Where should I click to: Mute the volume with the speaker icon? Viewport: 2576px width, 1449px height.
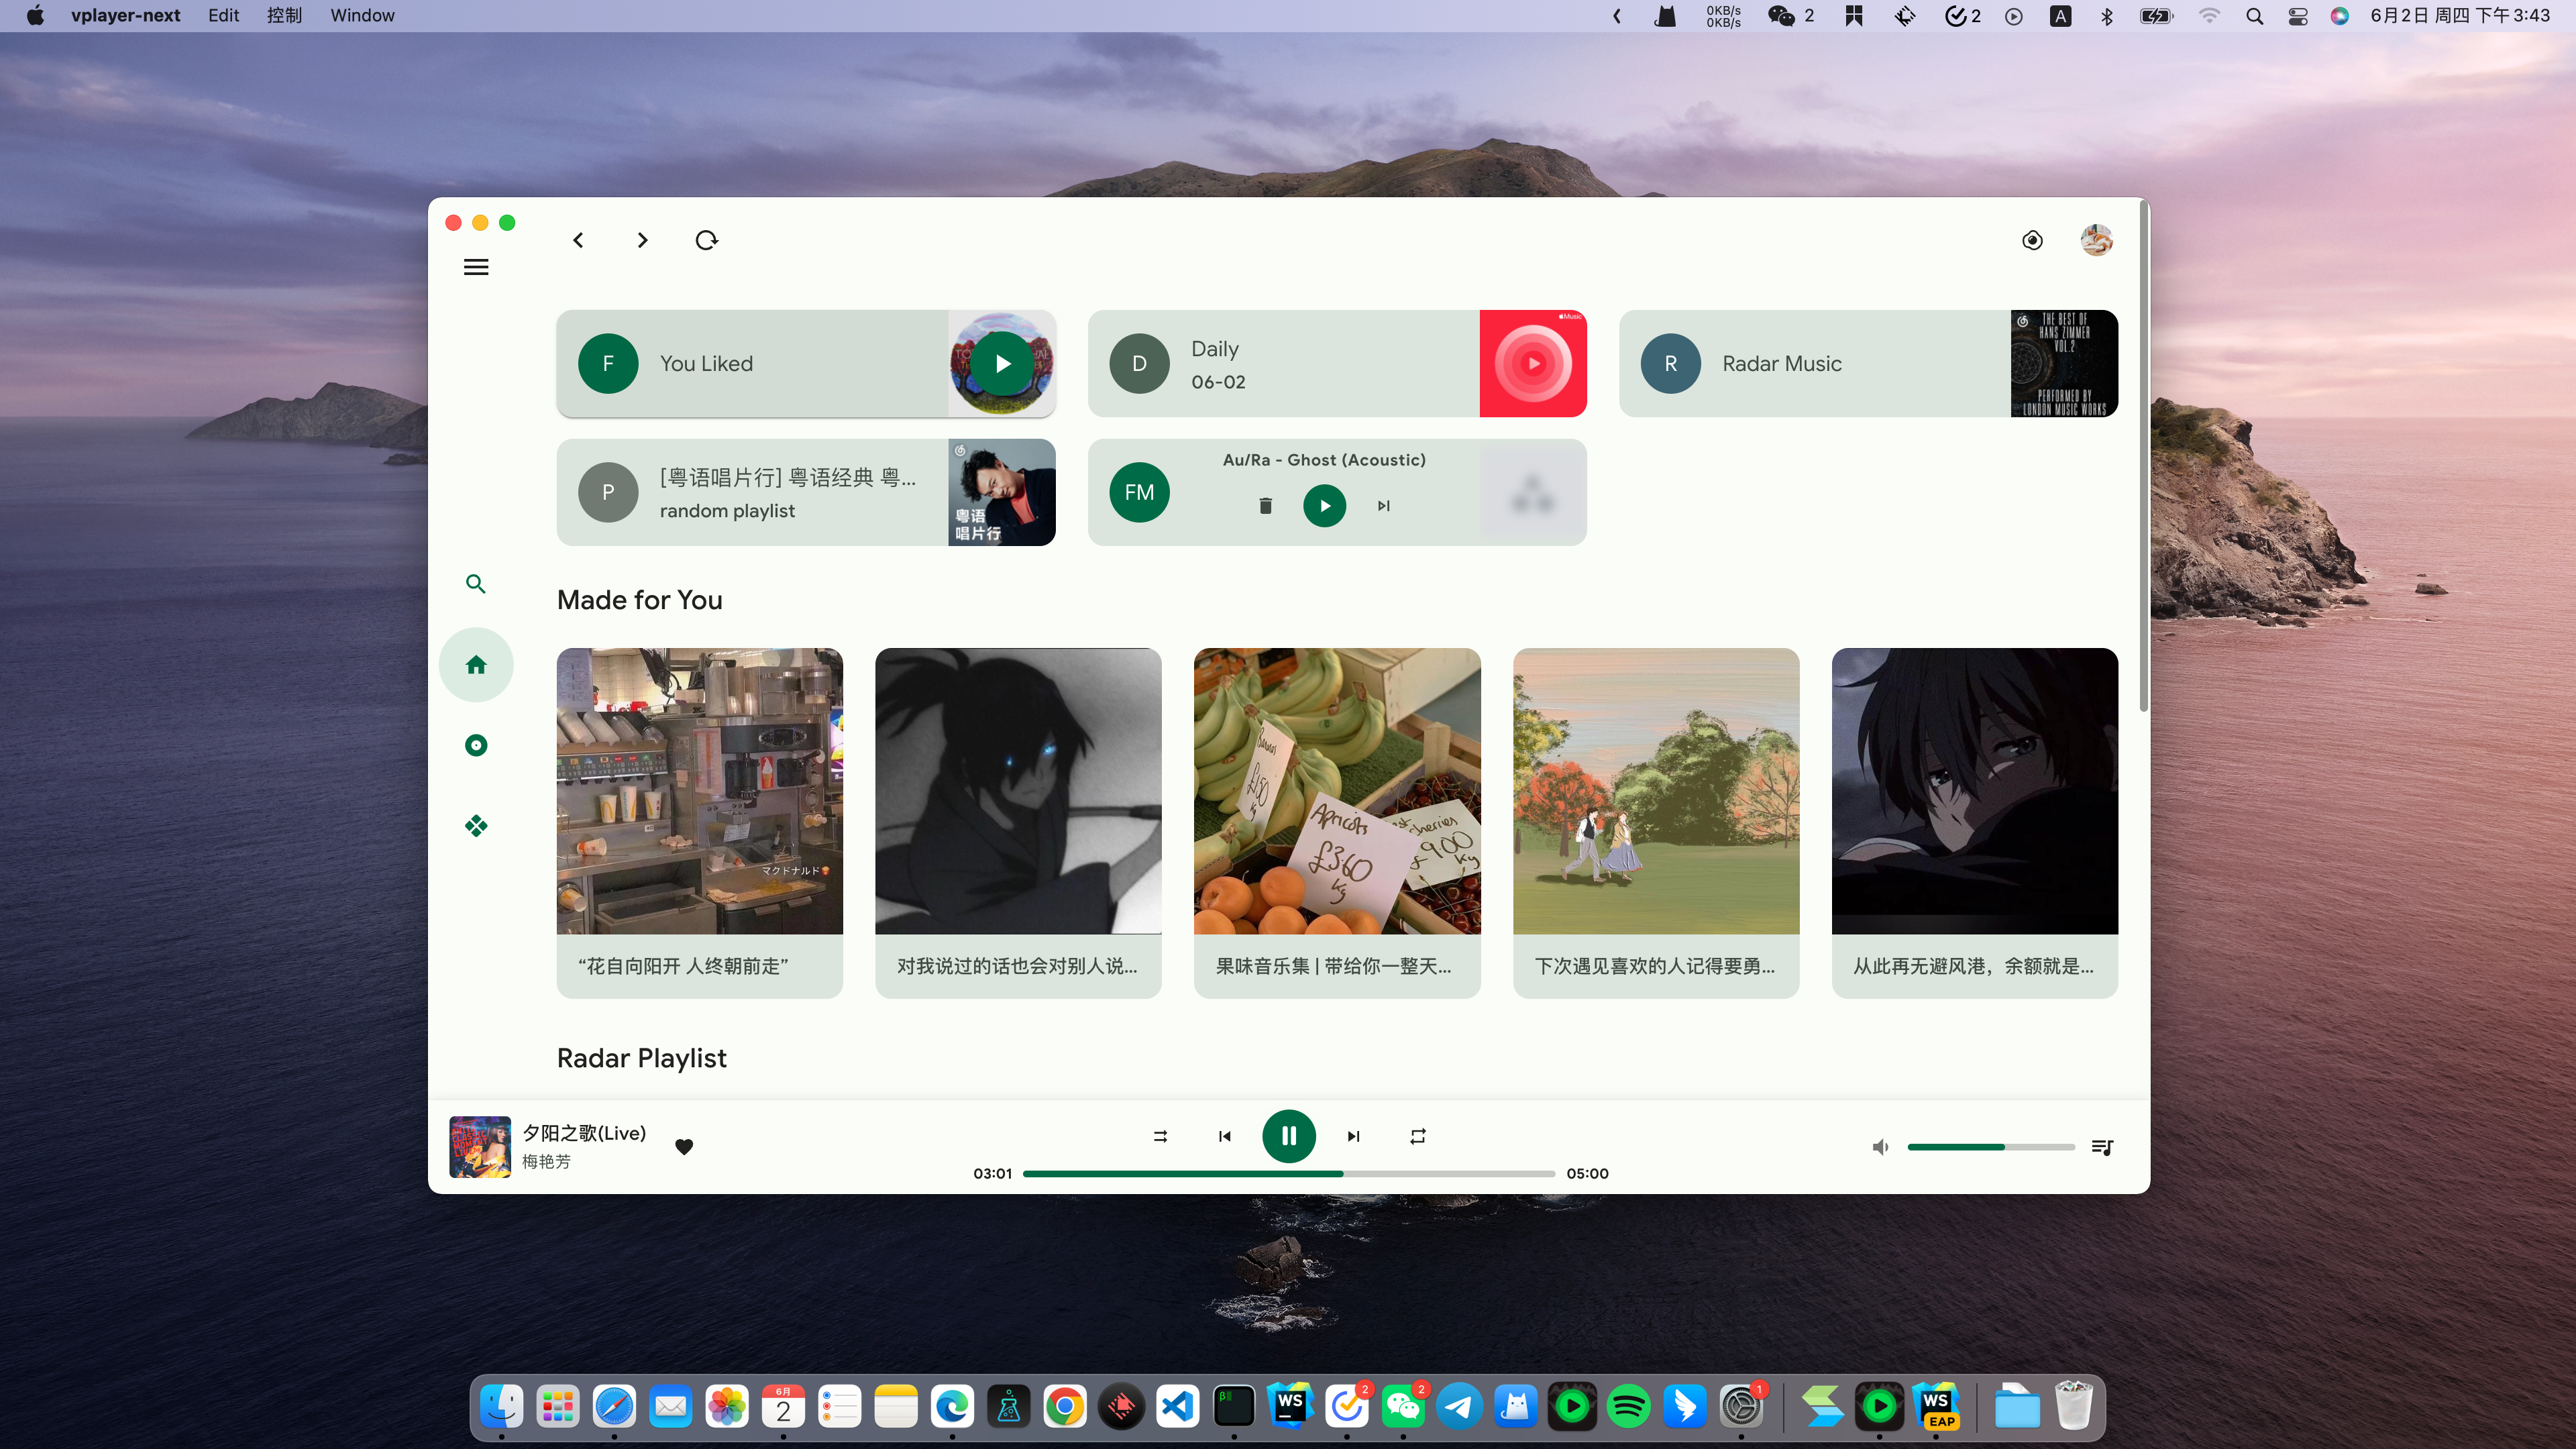point(1880,1147)
